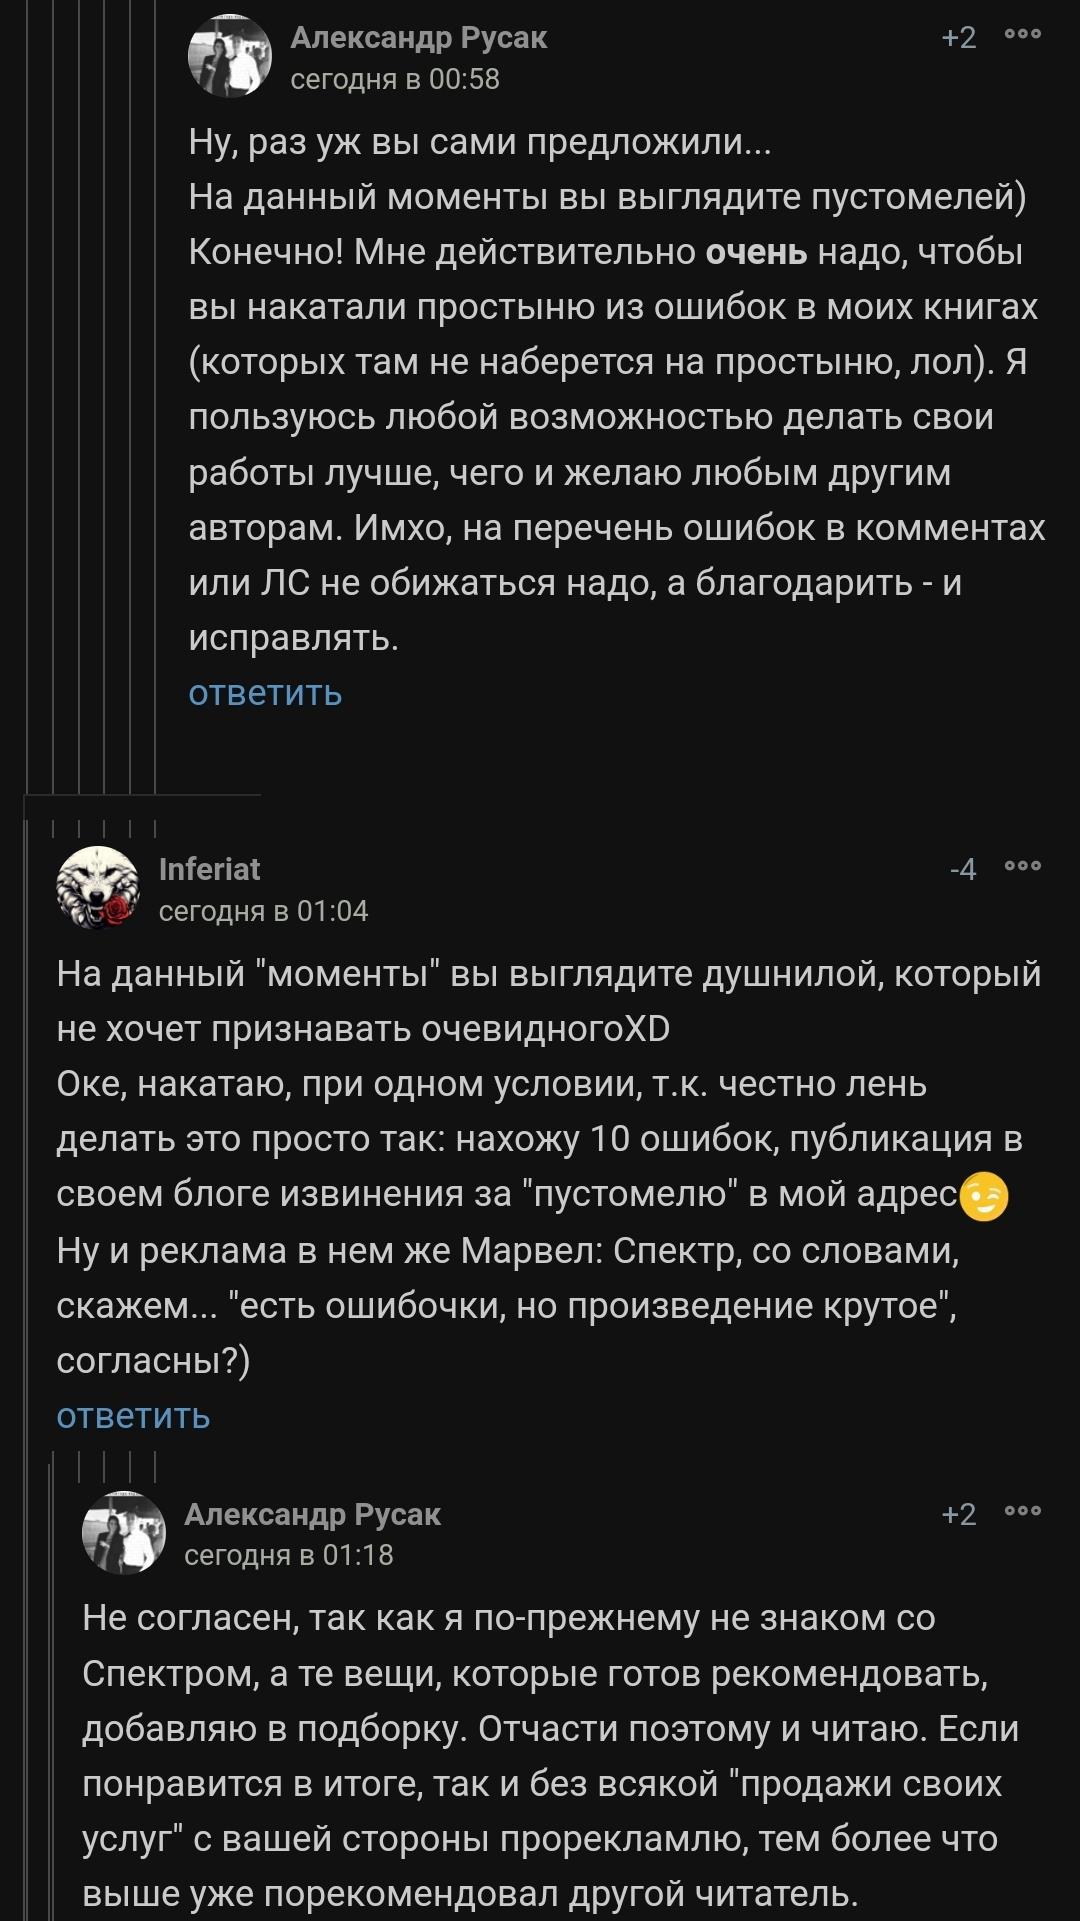The height and width of the screenshot is (1921, 1080).
Task: Tap Александр Русак's avatar on the 01:18 comment
Action: [x=124, y=1533]
